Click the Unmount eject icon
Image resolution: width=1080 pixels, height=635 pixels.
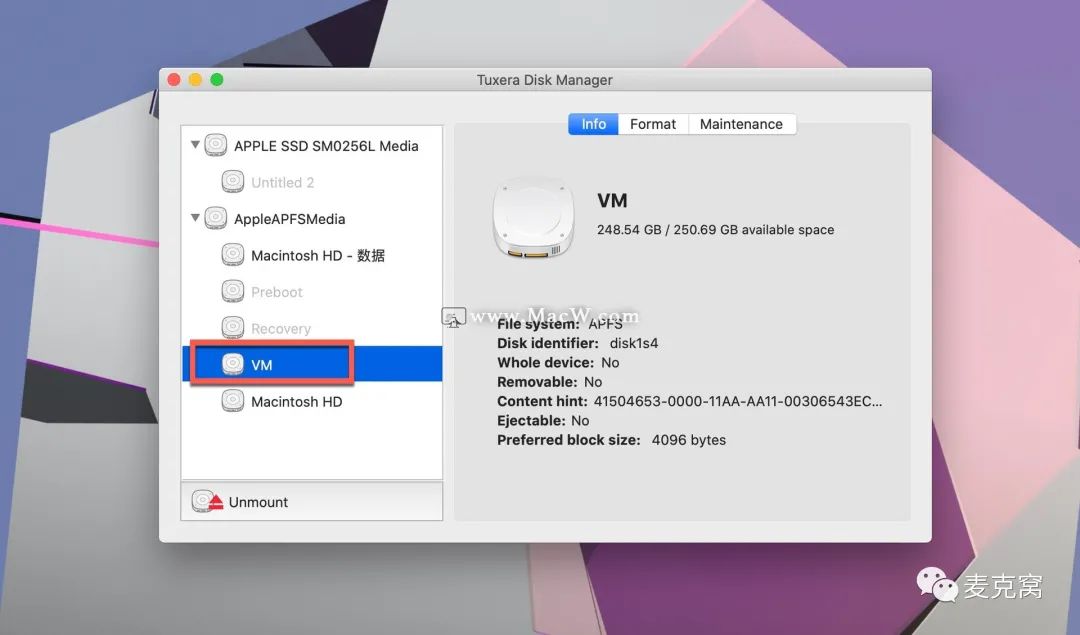207,501
